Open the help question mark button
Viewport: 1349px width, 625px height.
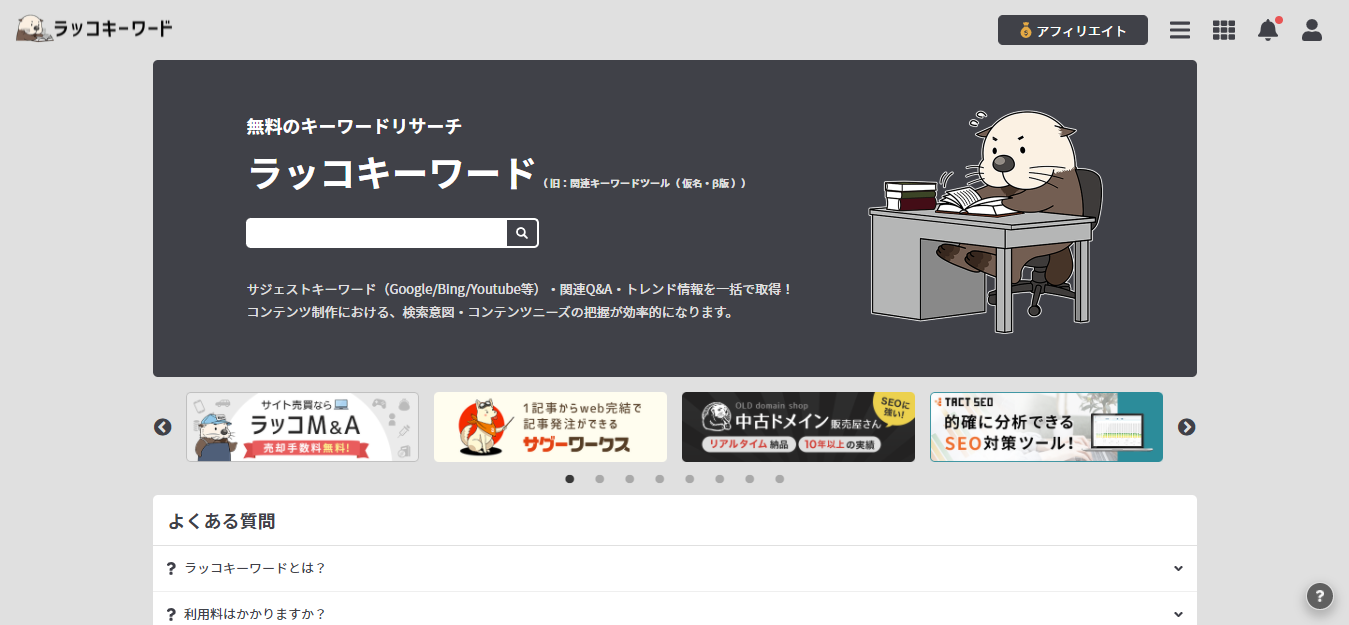1320,596
